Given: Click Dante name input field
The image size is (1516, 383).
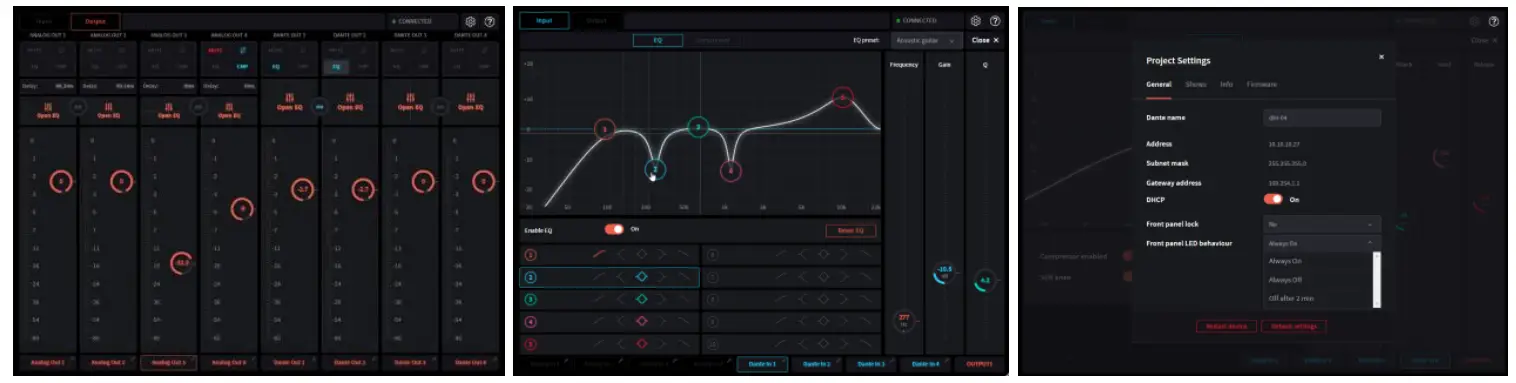Looking at the screenshot, I should click(x=1322, y=118).
